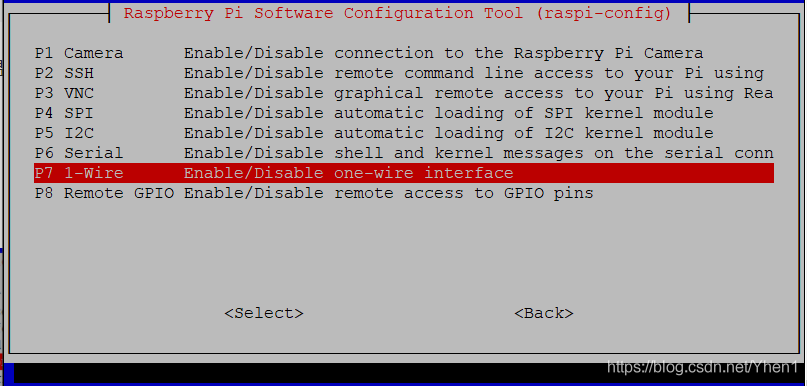Click the Raspberry Pi Camera connection description

tap(444, 53)
